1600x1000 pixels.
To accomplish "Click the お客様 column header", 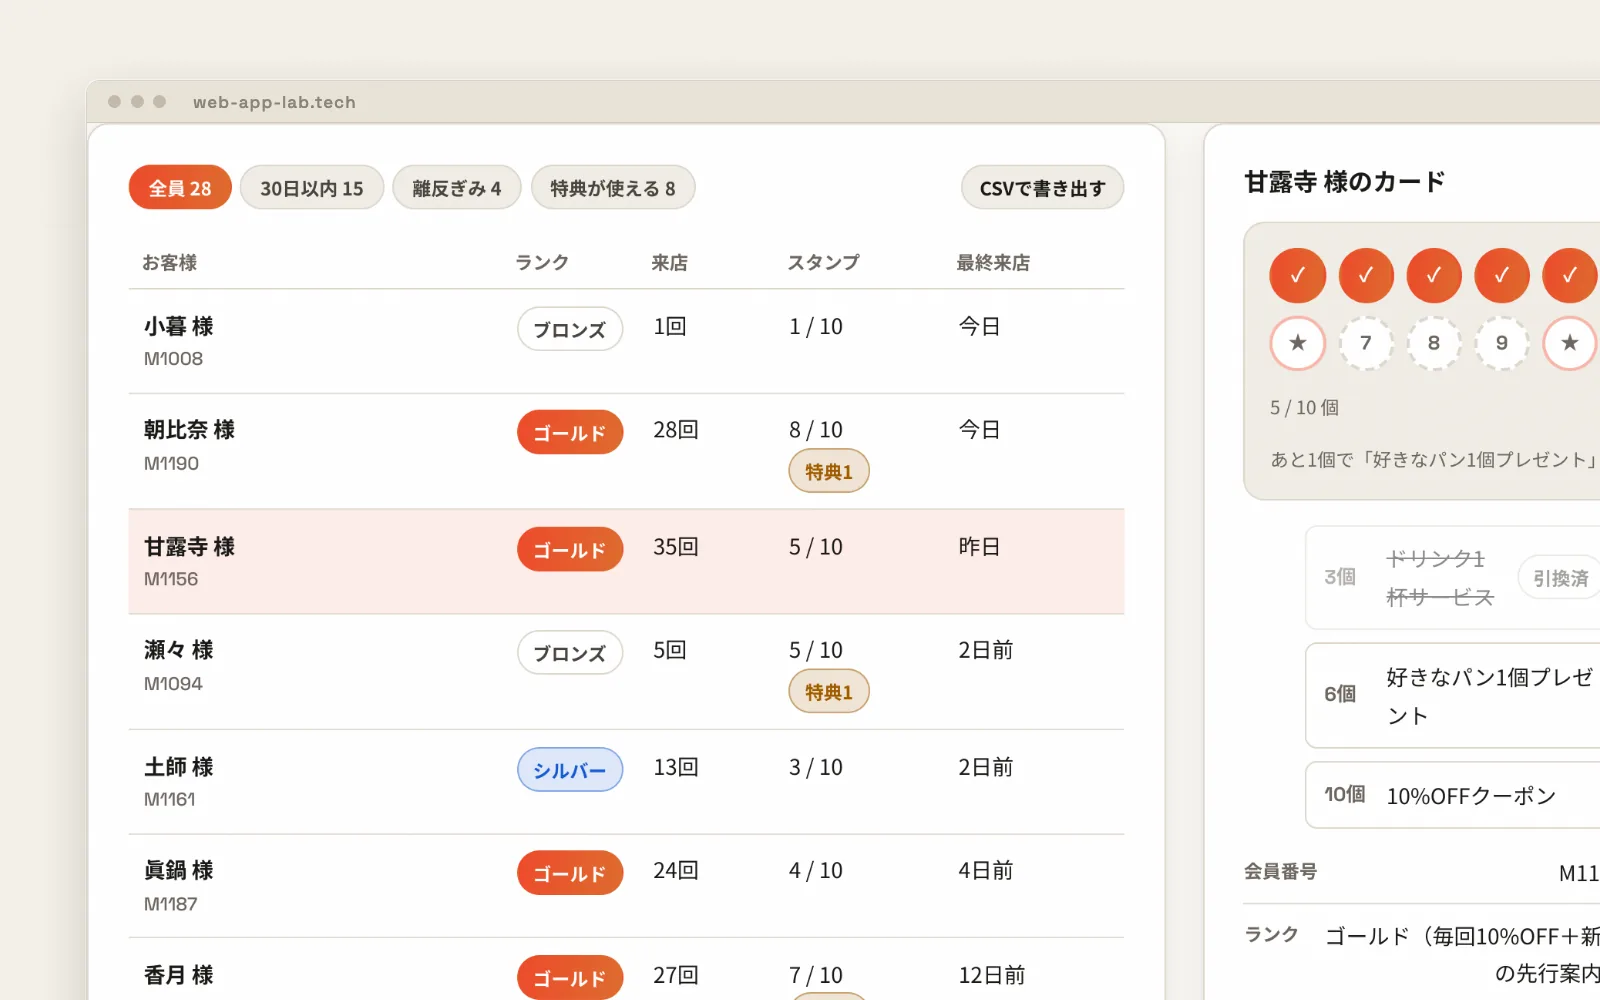I will pyautogui.click(x=169, y=262).
